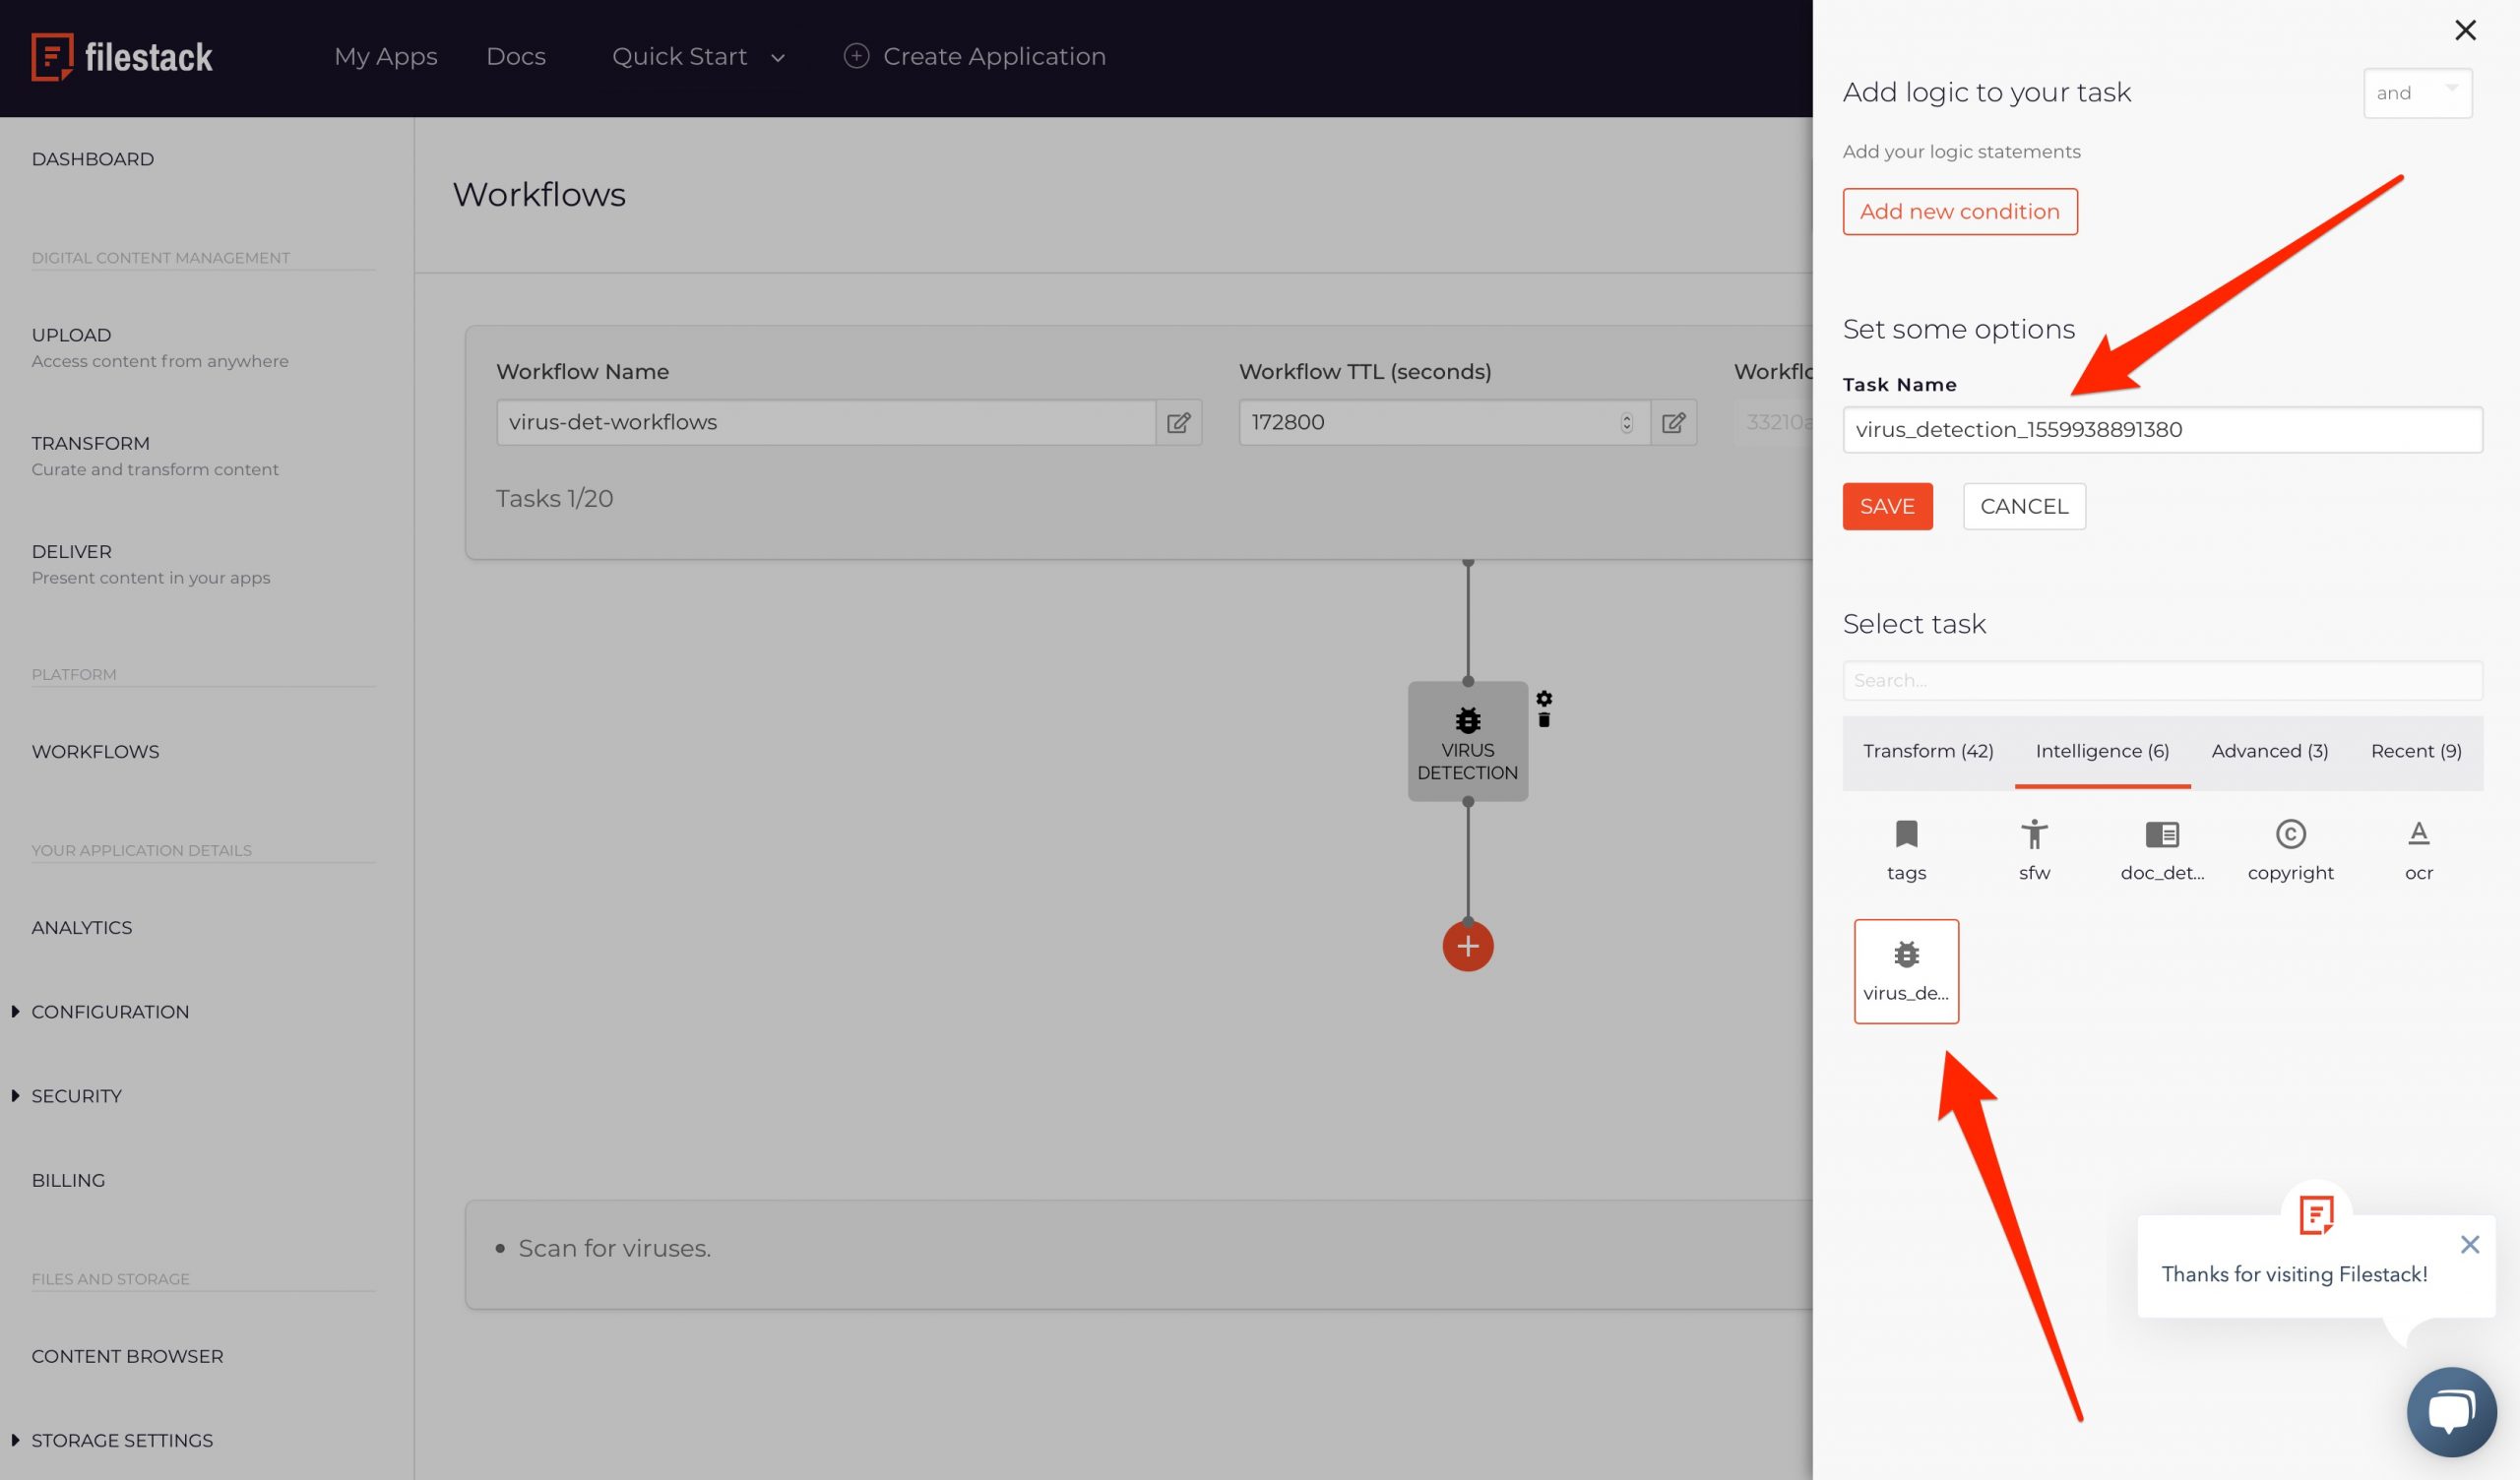
Task: Switch to the Intelligence (6) tab
Action: 2102,751
